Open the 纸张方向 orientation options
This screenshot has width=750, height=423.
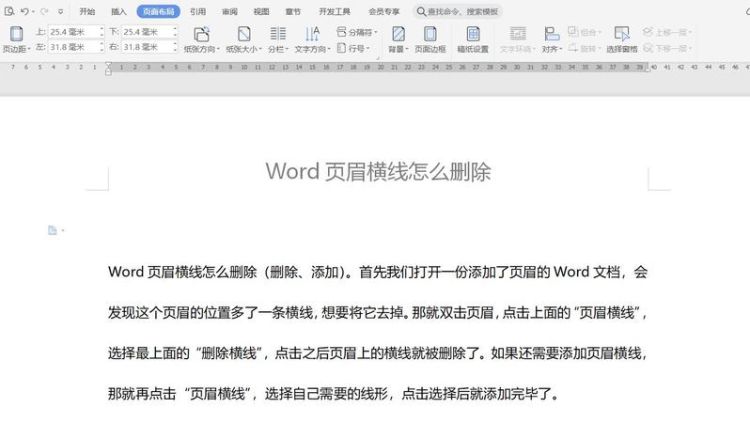pyautogui.click(x=201, y=39)
